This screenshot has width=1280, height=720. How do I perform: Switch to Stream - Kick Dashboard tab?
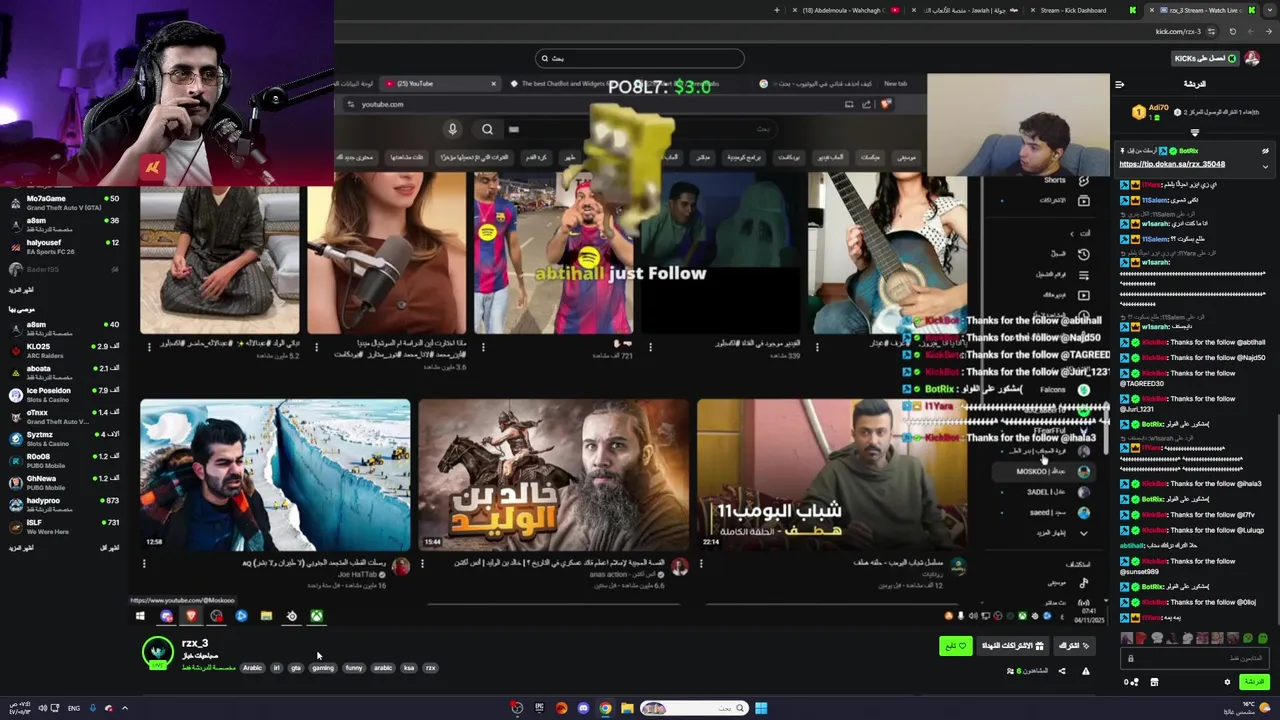click(x=1081, y=10)
